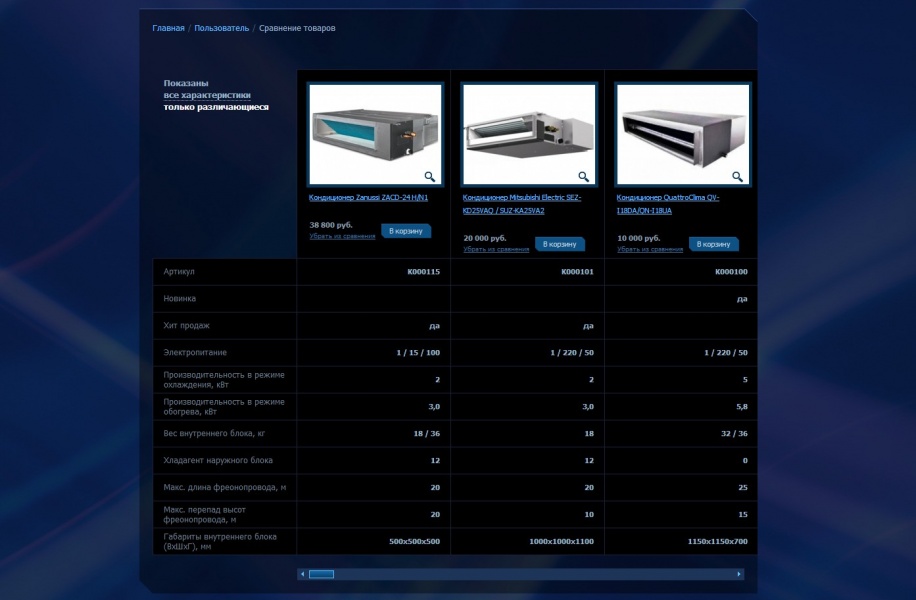Click the 20 000 руб. price
This screenshot has width=916, height=600.
pos(485,238)
